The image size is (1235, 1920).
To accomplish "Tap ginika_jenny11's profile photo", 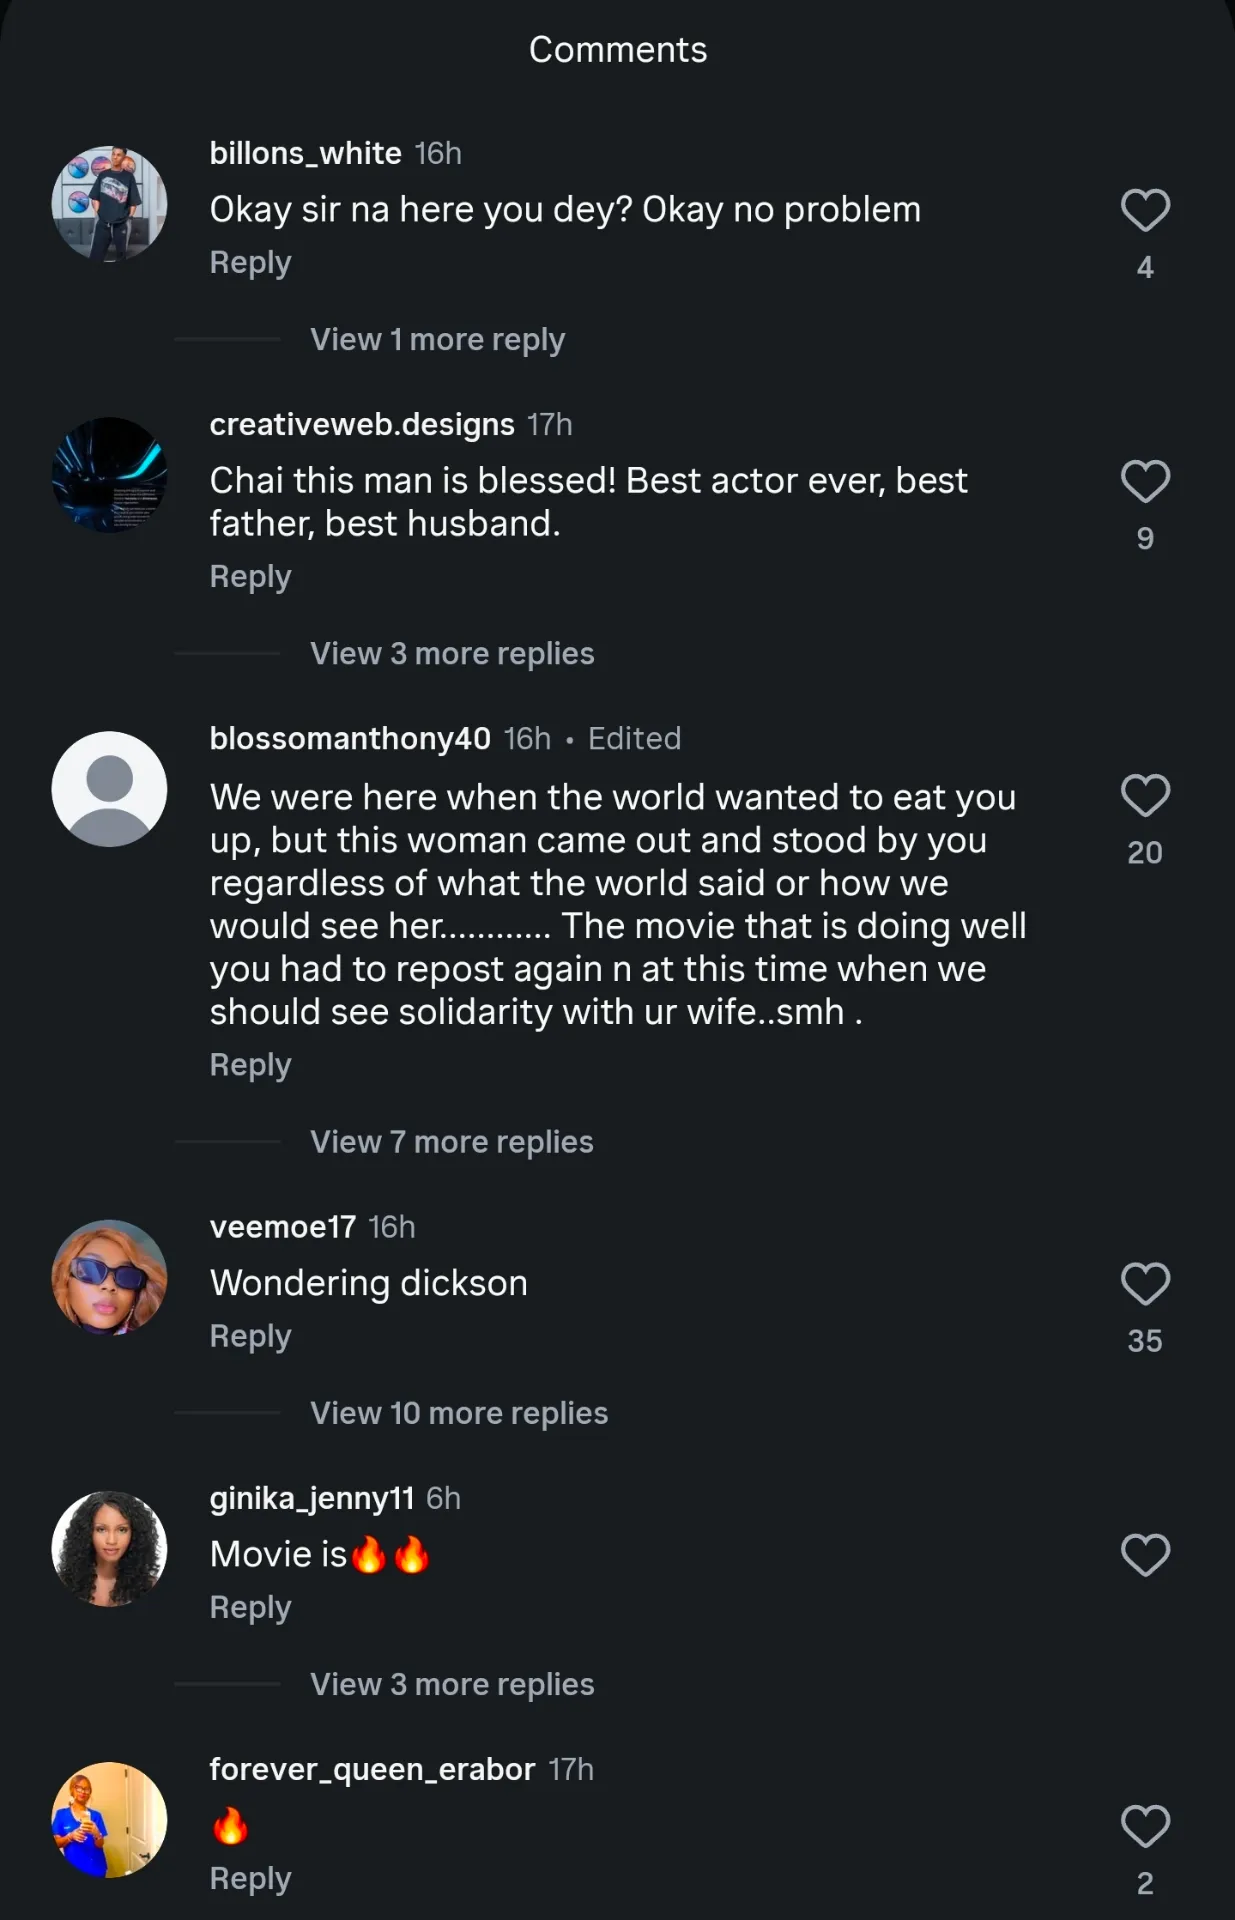I will pos(109,1549).
